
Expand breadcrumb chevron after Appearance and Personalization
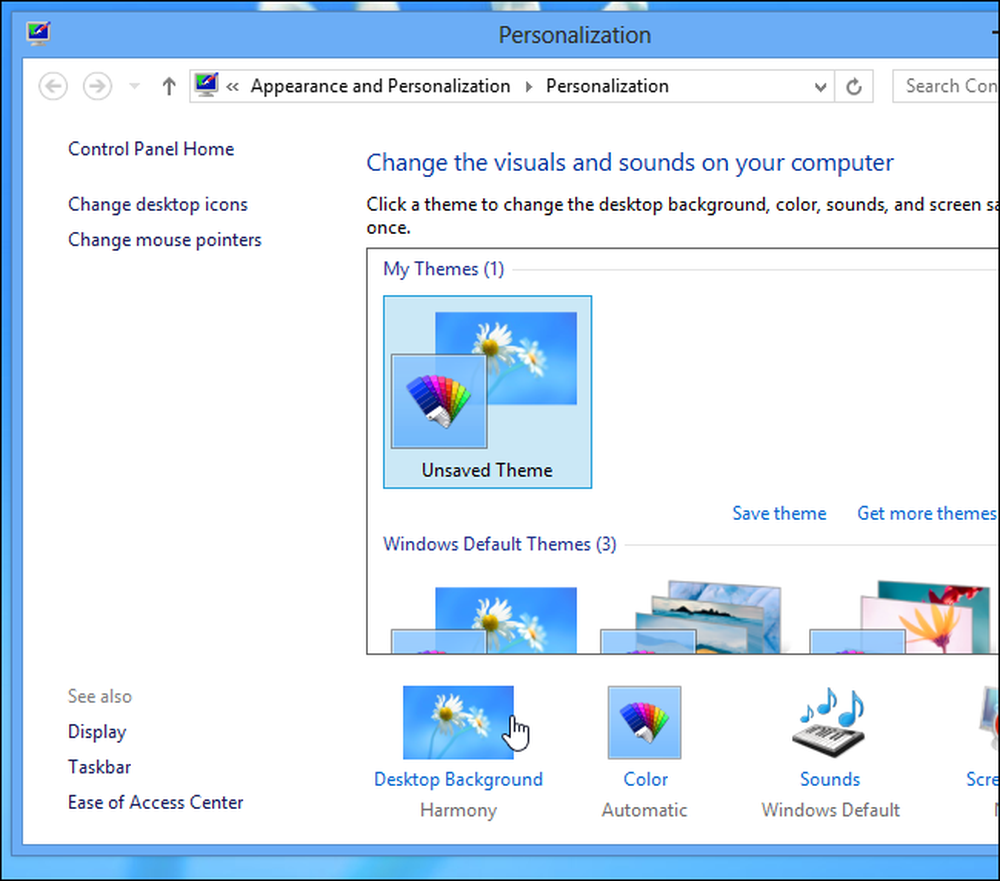(529, 87)
